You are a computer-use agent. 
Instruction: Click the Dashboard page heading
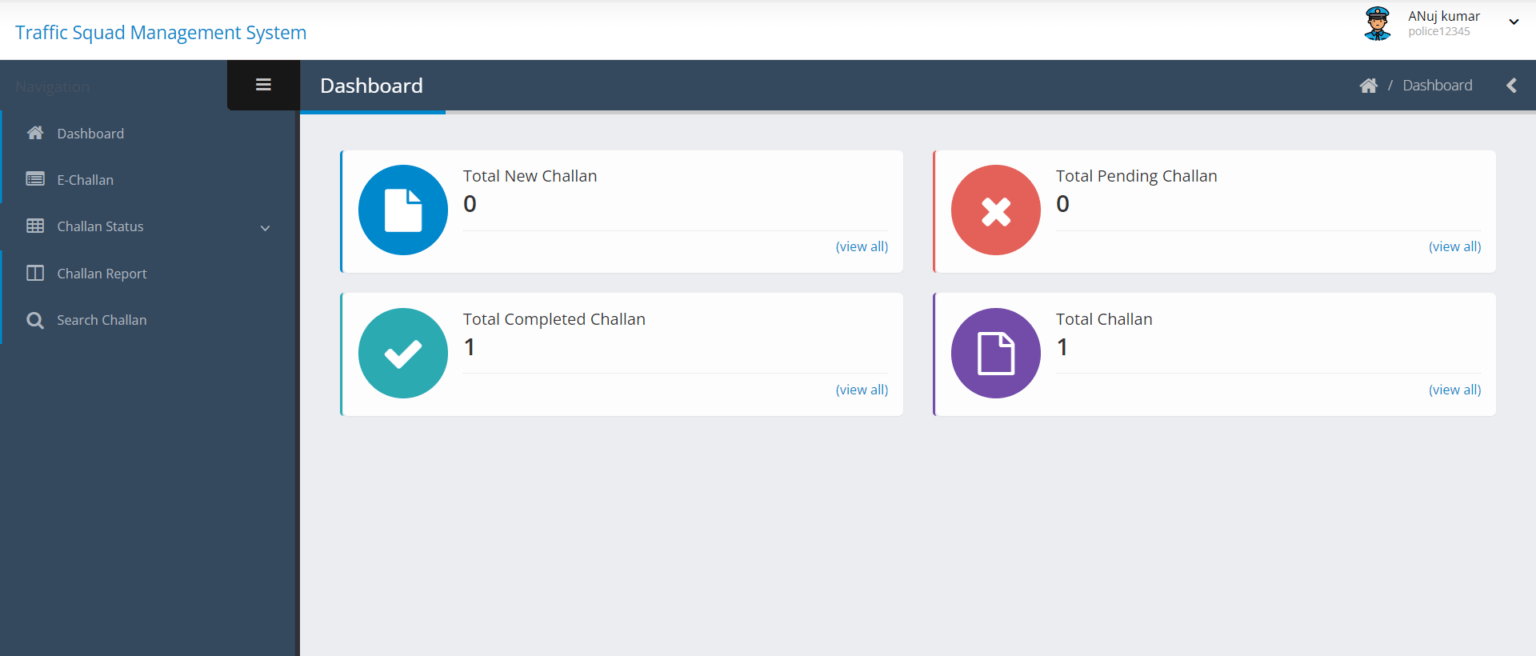coord(372,86)
